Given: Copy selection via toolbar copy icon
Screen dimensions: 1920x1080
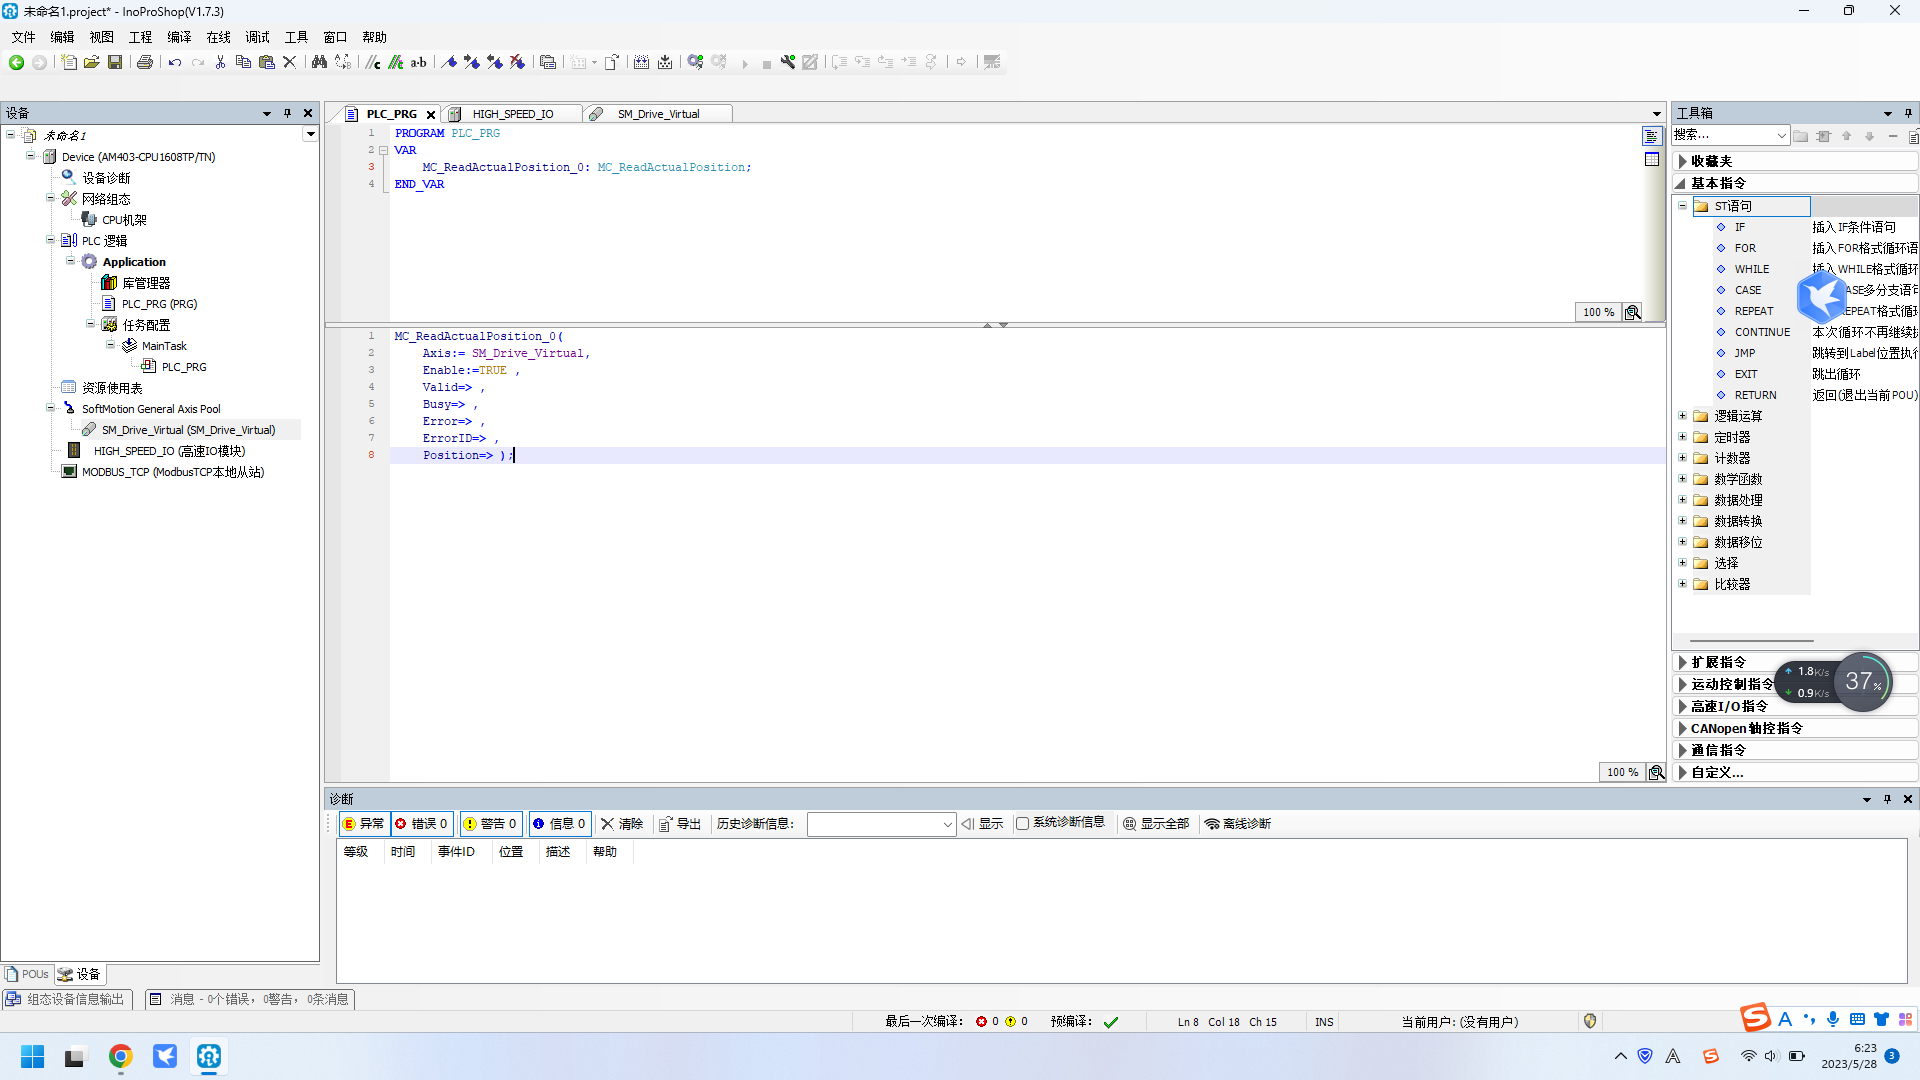Looking at the screenshot, I should 243,62.
